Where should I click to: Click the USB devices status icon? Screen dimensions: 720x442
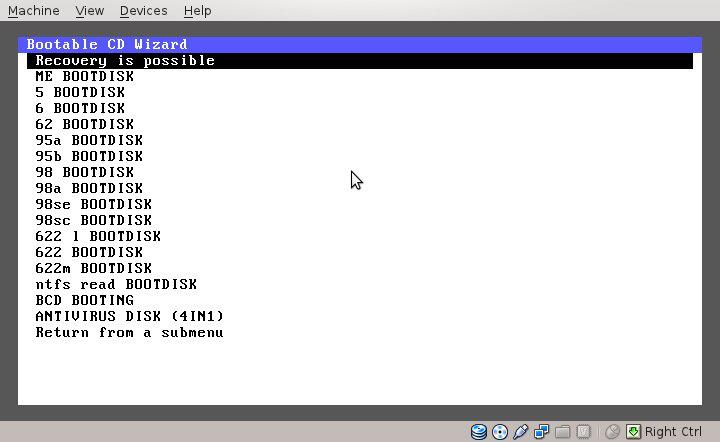tap(520, 432)
